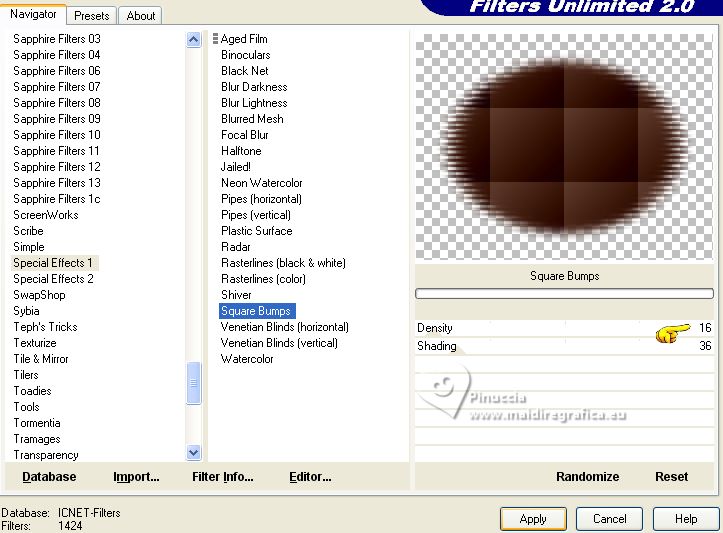Screen dimensions: 723x533
Task: Reset the filter parameters
Action: pos(671,476)
